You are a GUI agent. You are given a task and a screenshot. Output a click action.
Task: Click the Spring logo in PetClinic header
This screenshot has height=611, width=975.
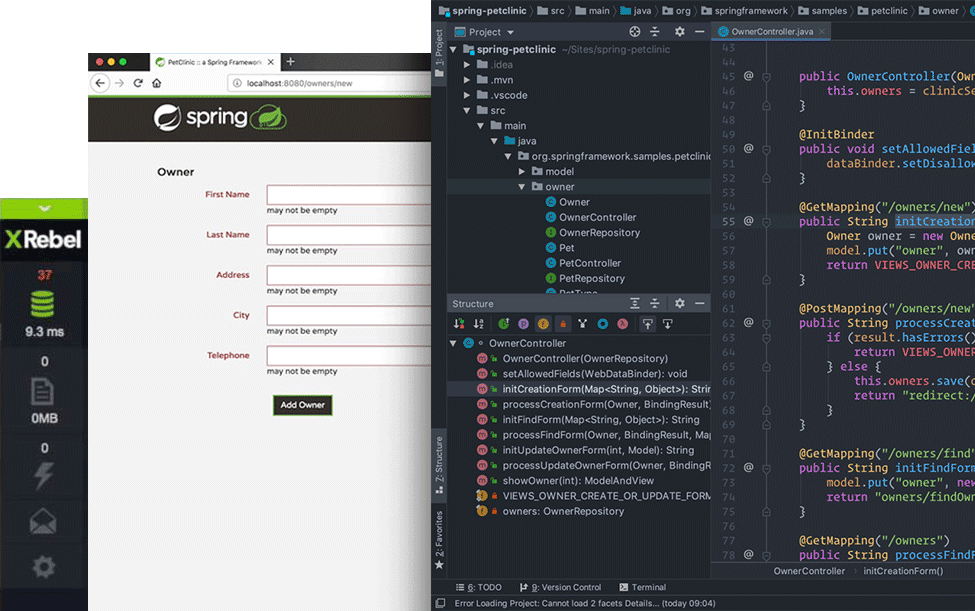[220, 117]
